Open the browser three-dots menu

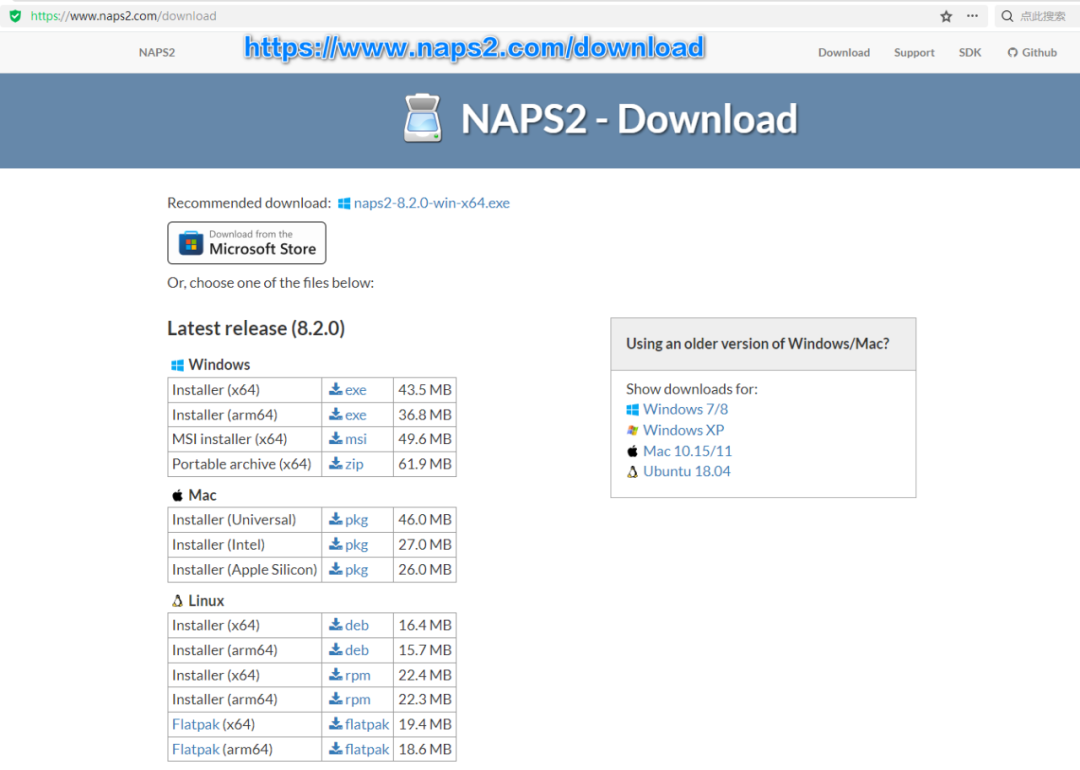[x=973, y=16]
